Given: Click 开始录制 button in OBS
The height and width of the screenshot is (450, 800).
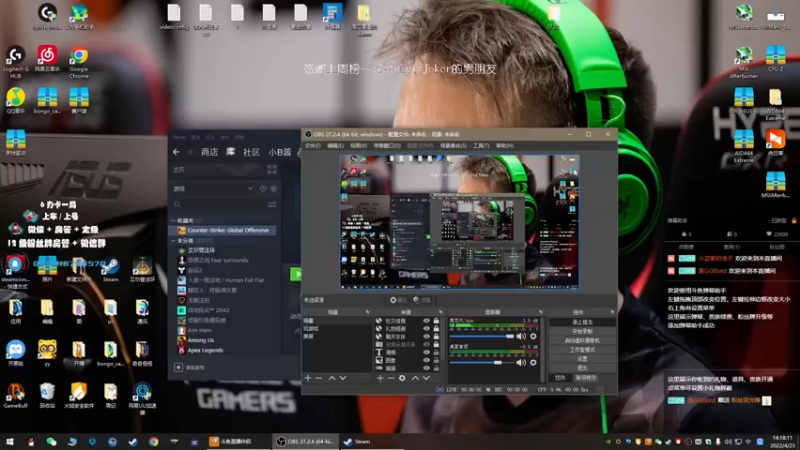Looking at the screenshot, I should click(582, 332).
